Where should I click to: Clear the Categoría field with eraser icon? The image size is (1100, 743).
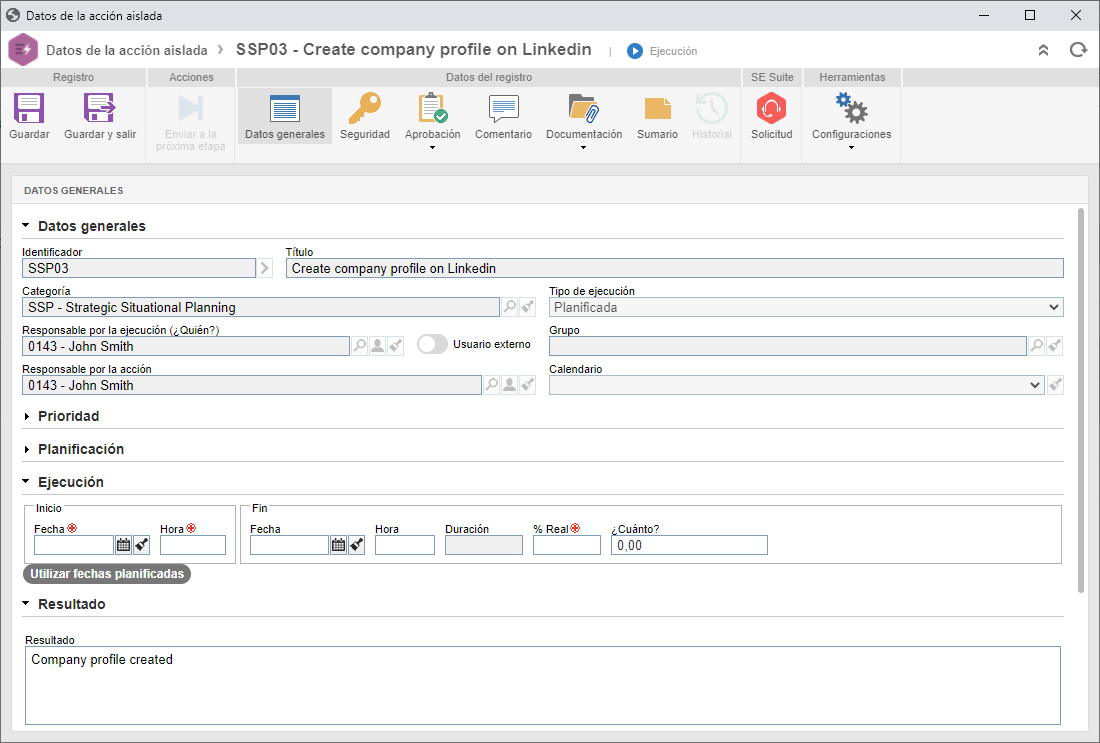point(528,307)
